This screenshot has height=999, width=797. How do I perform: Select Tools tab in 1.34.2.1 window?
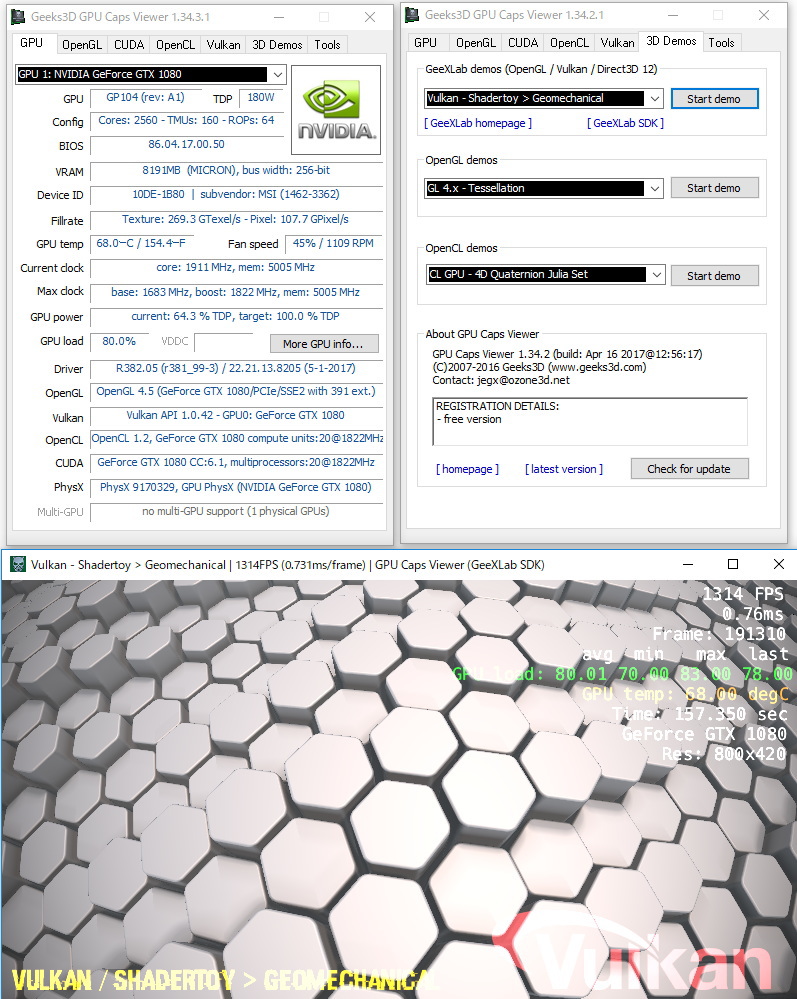tap(721, 43)
